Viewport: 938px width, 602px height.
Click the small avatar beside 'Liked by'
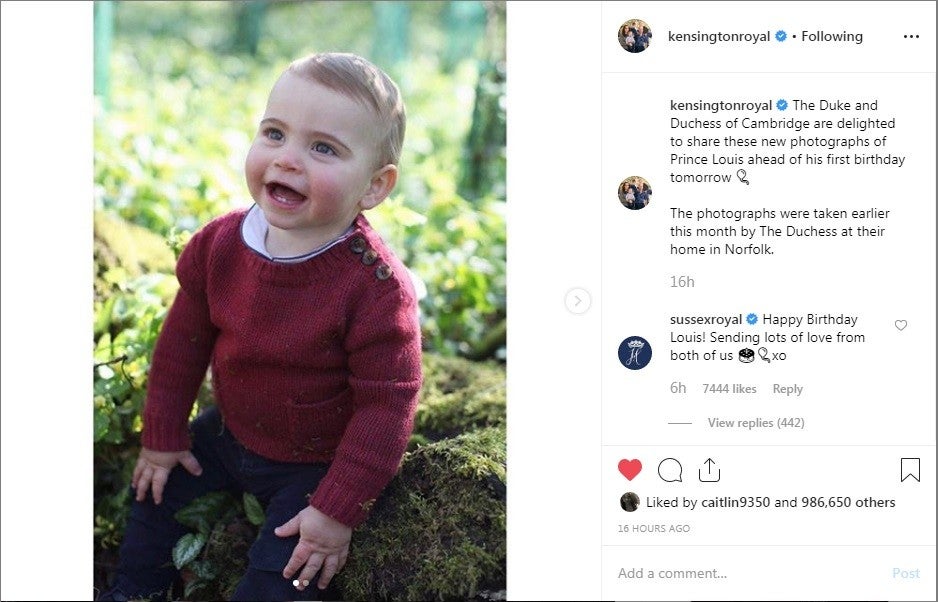pos(629,502)
